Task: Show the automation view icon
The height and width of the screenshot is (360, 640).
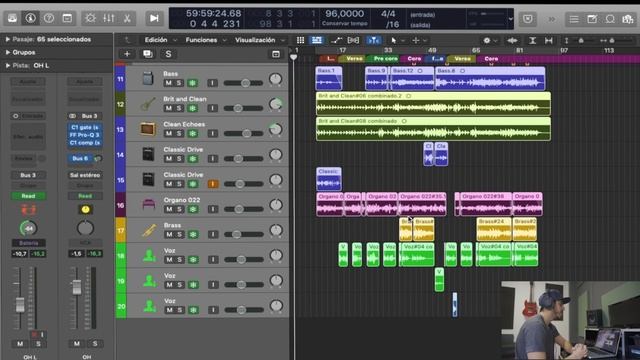Action: click(336, 40)
